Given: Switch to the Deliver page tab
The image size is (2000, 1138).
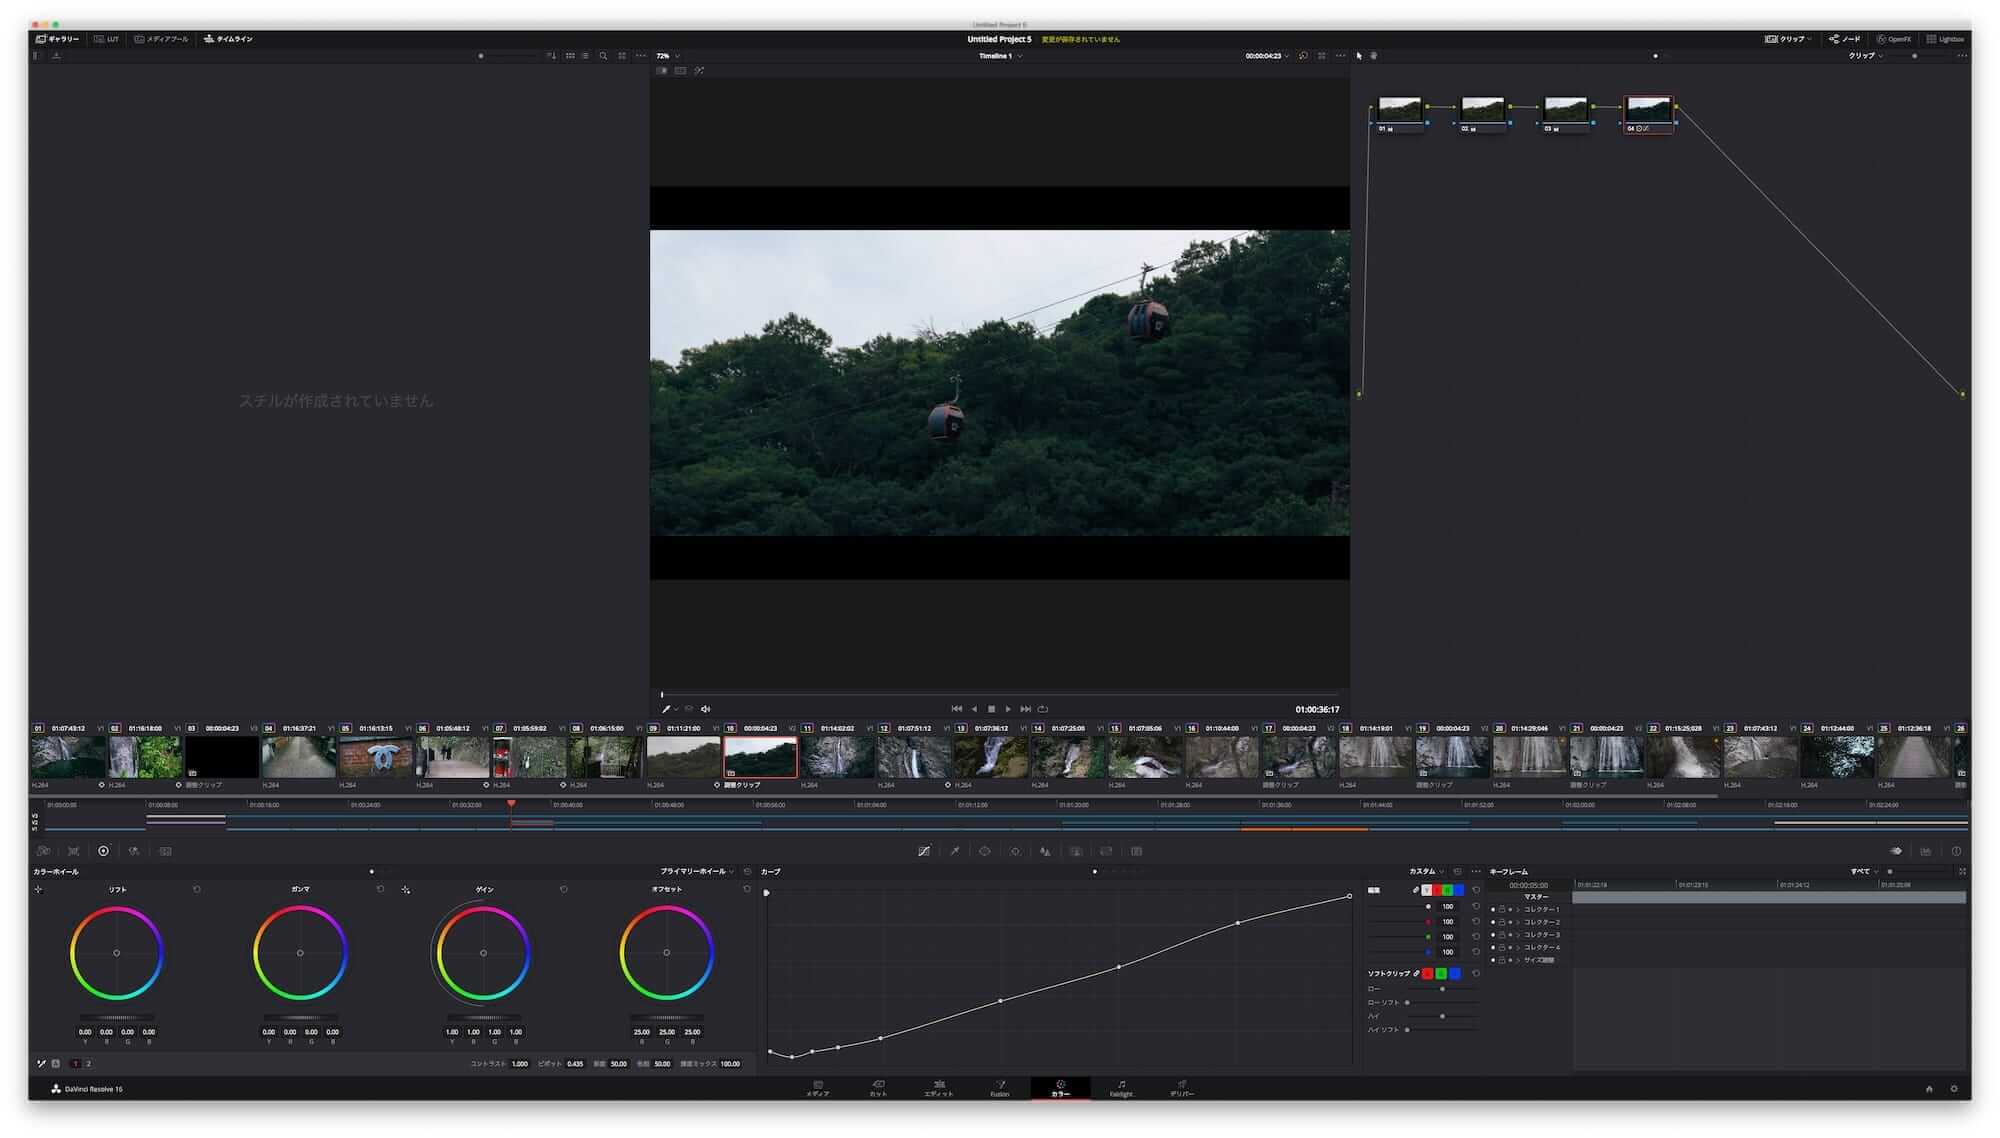Looking at the screenshot, I should click(x=1182, y=1088).
